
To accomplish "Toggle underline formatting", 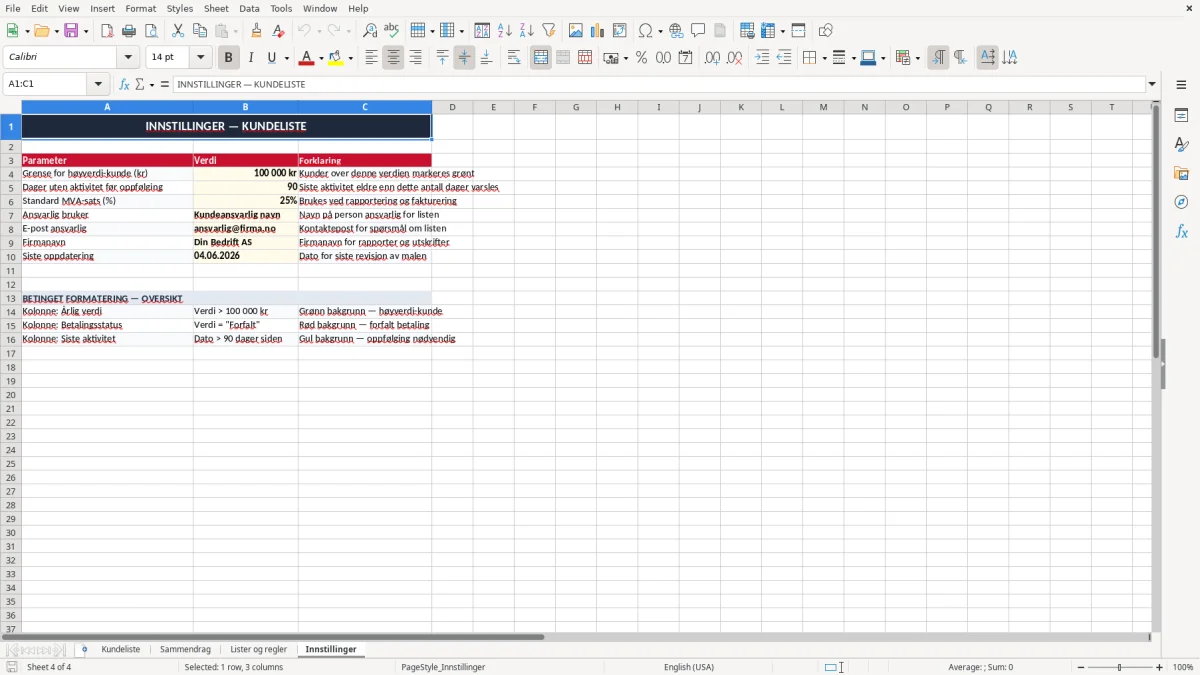I will (x=271, y=58).
